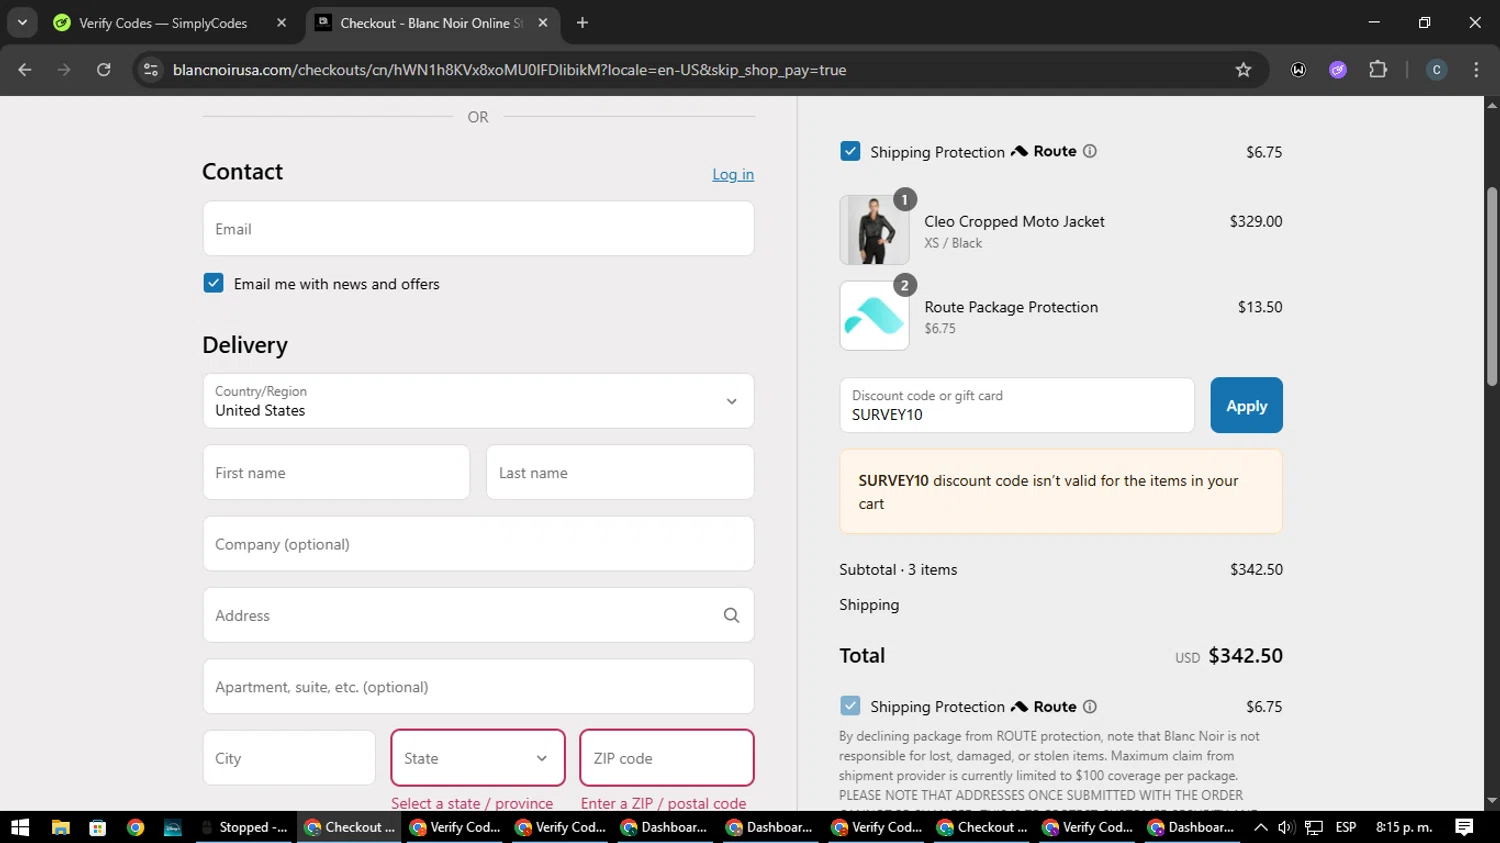
Task: Open Chrome's three-dot menu
Action: (1476, 70)
